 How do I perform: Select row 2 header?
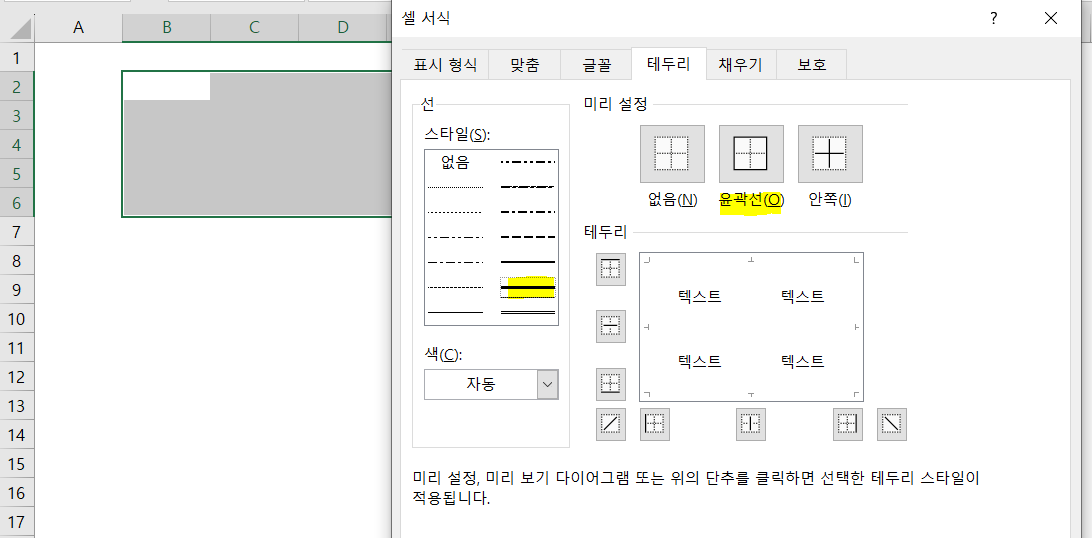tap(17, 86)
